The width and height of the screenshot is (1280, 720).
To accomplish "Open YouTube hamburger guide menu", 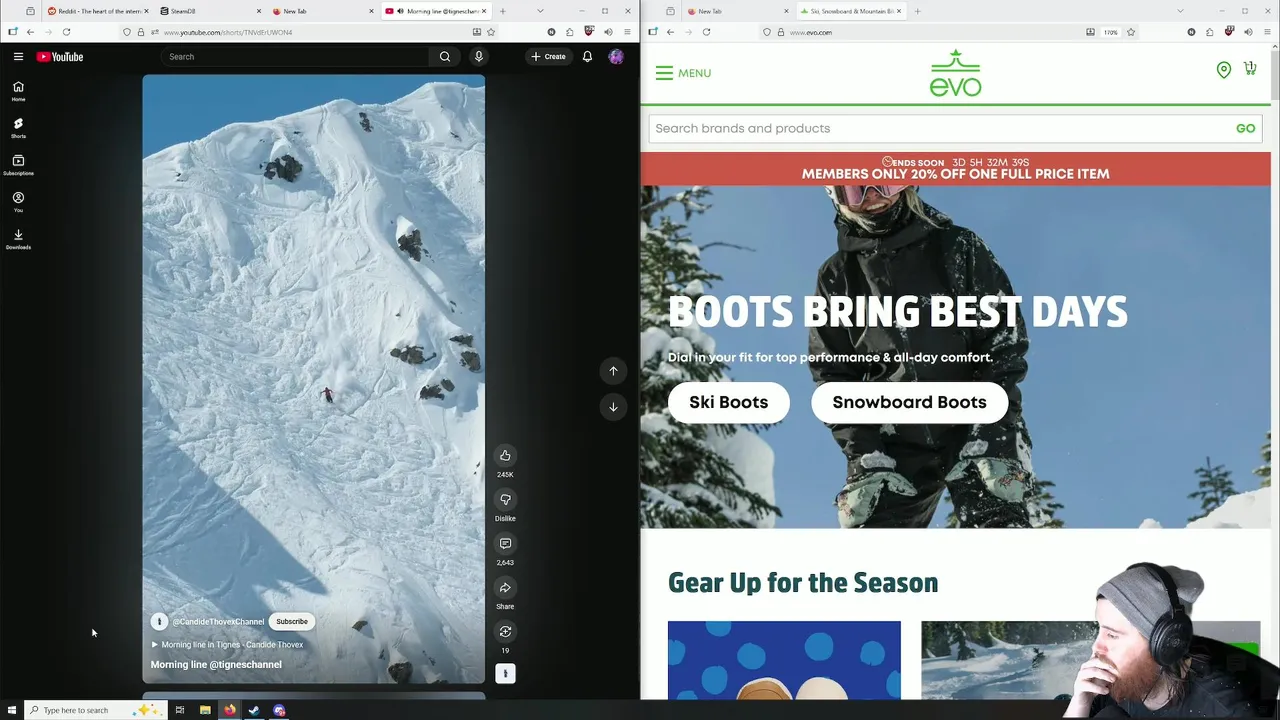I will (x=18, y=57).
